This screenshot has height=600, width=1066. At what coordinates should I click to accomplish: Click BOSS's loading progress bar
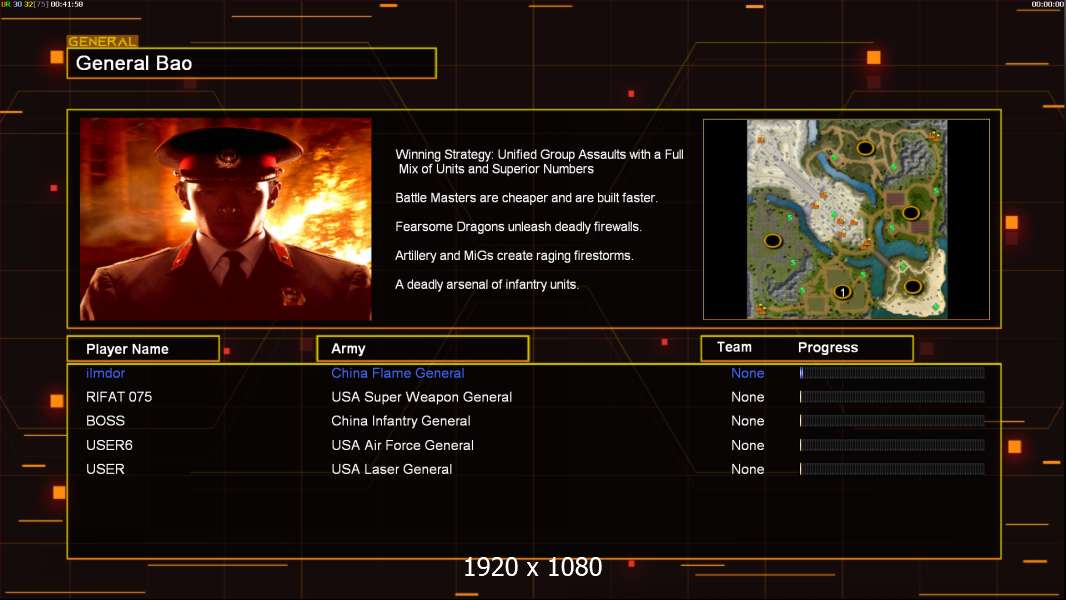click(892, 421)
